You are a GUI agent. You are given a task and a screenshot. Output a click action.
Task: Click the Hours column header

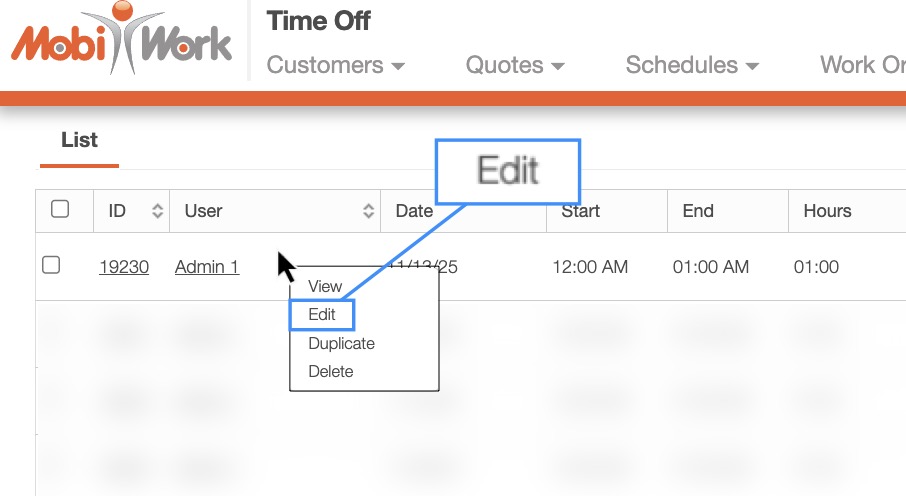827,211
